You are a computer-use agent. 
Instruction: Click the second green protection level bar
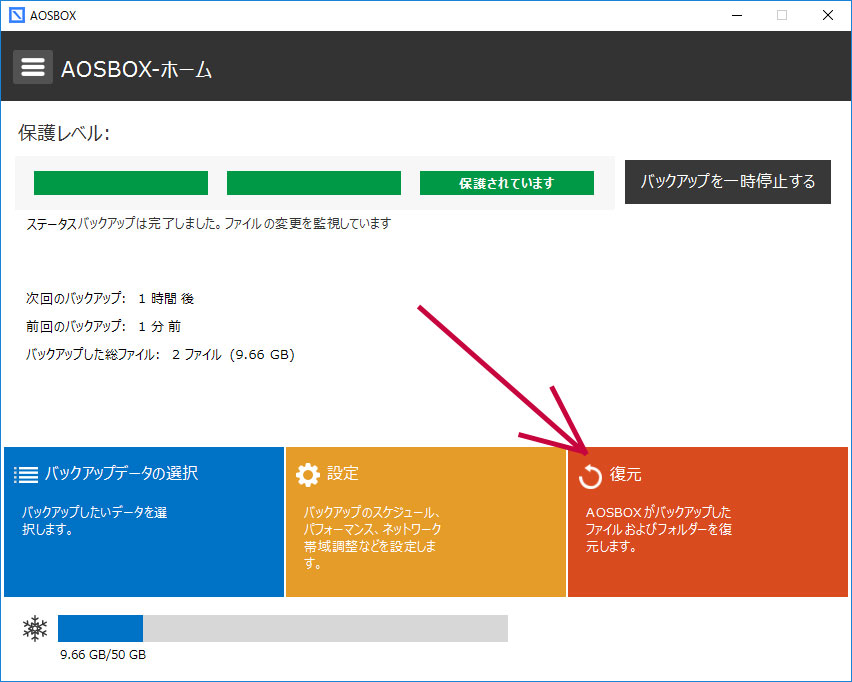pyautogui.click(x=314, y=183)
